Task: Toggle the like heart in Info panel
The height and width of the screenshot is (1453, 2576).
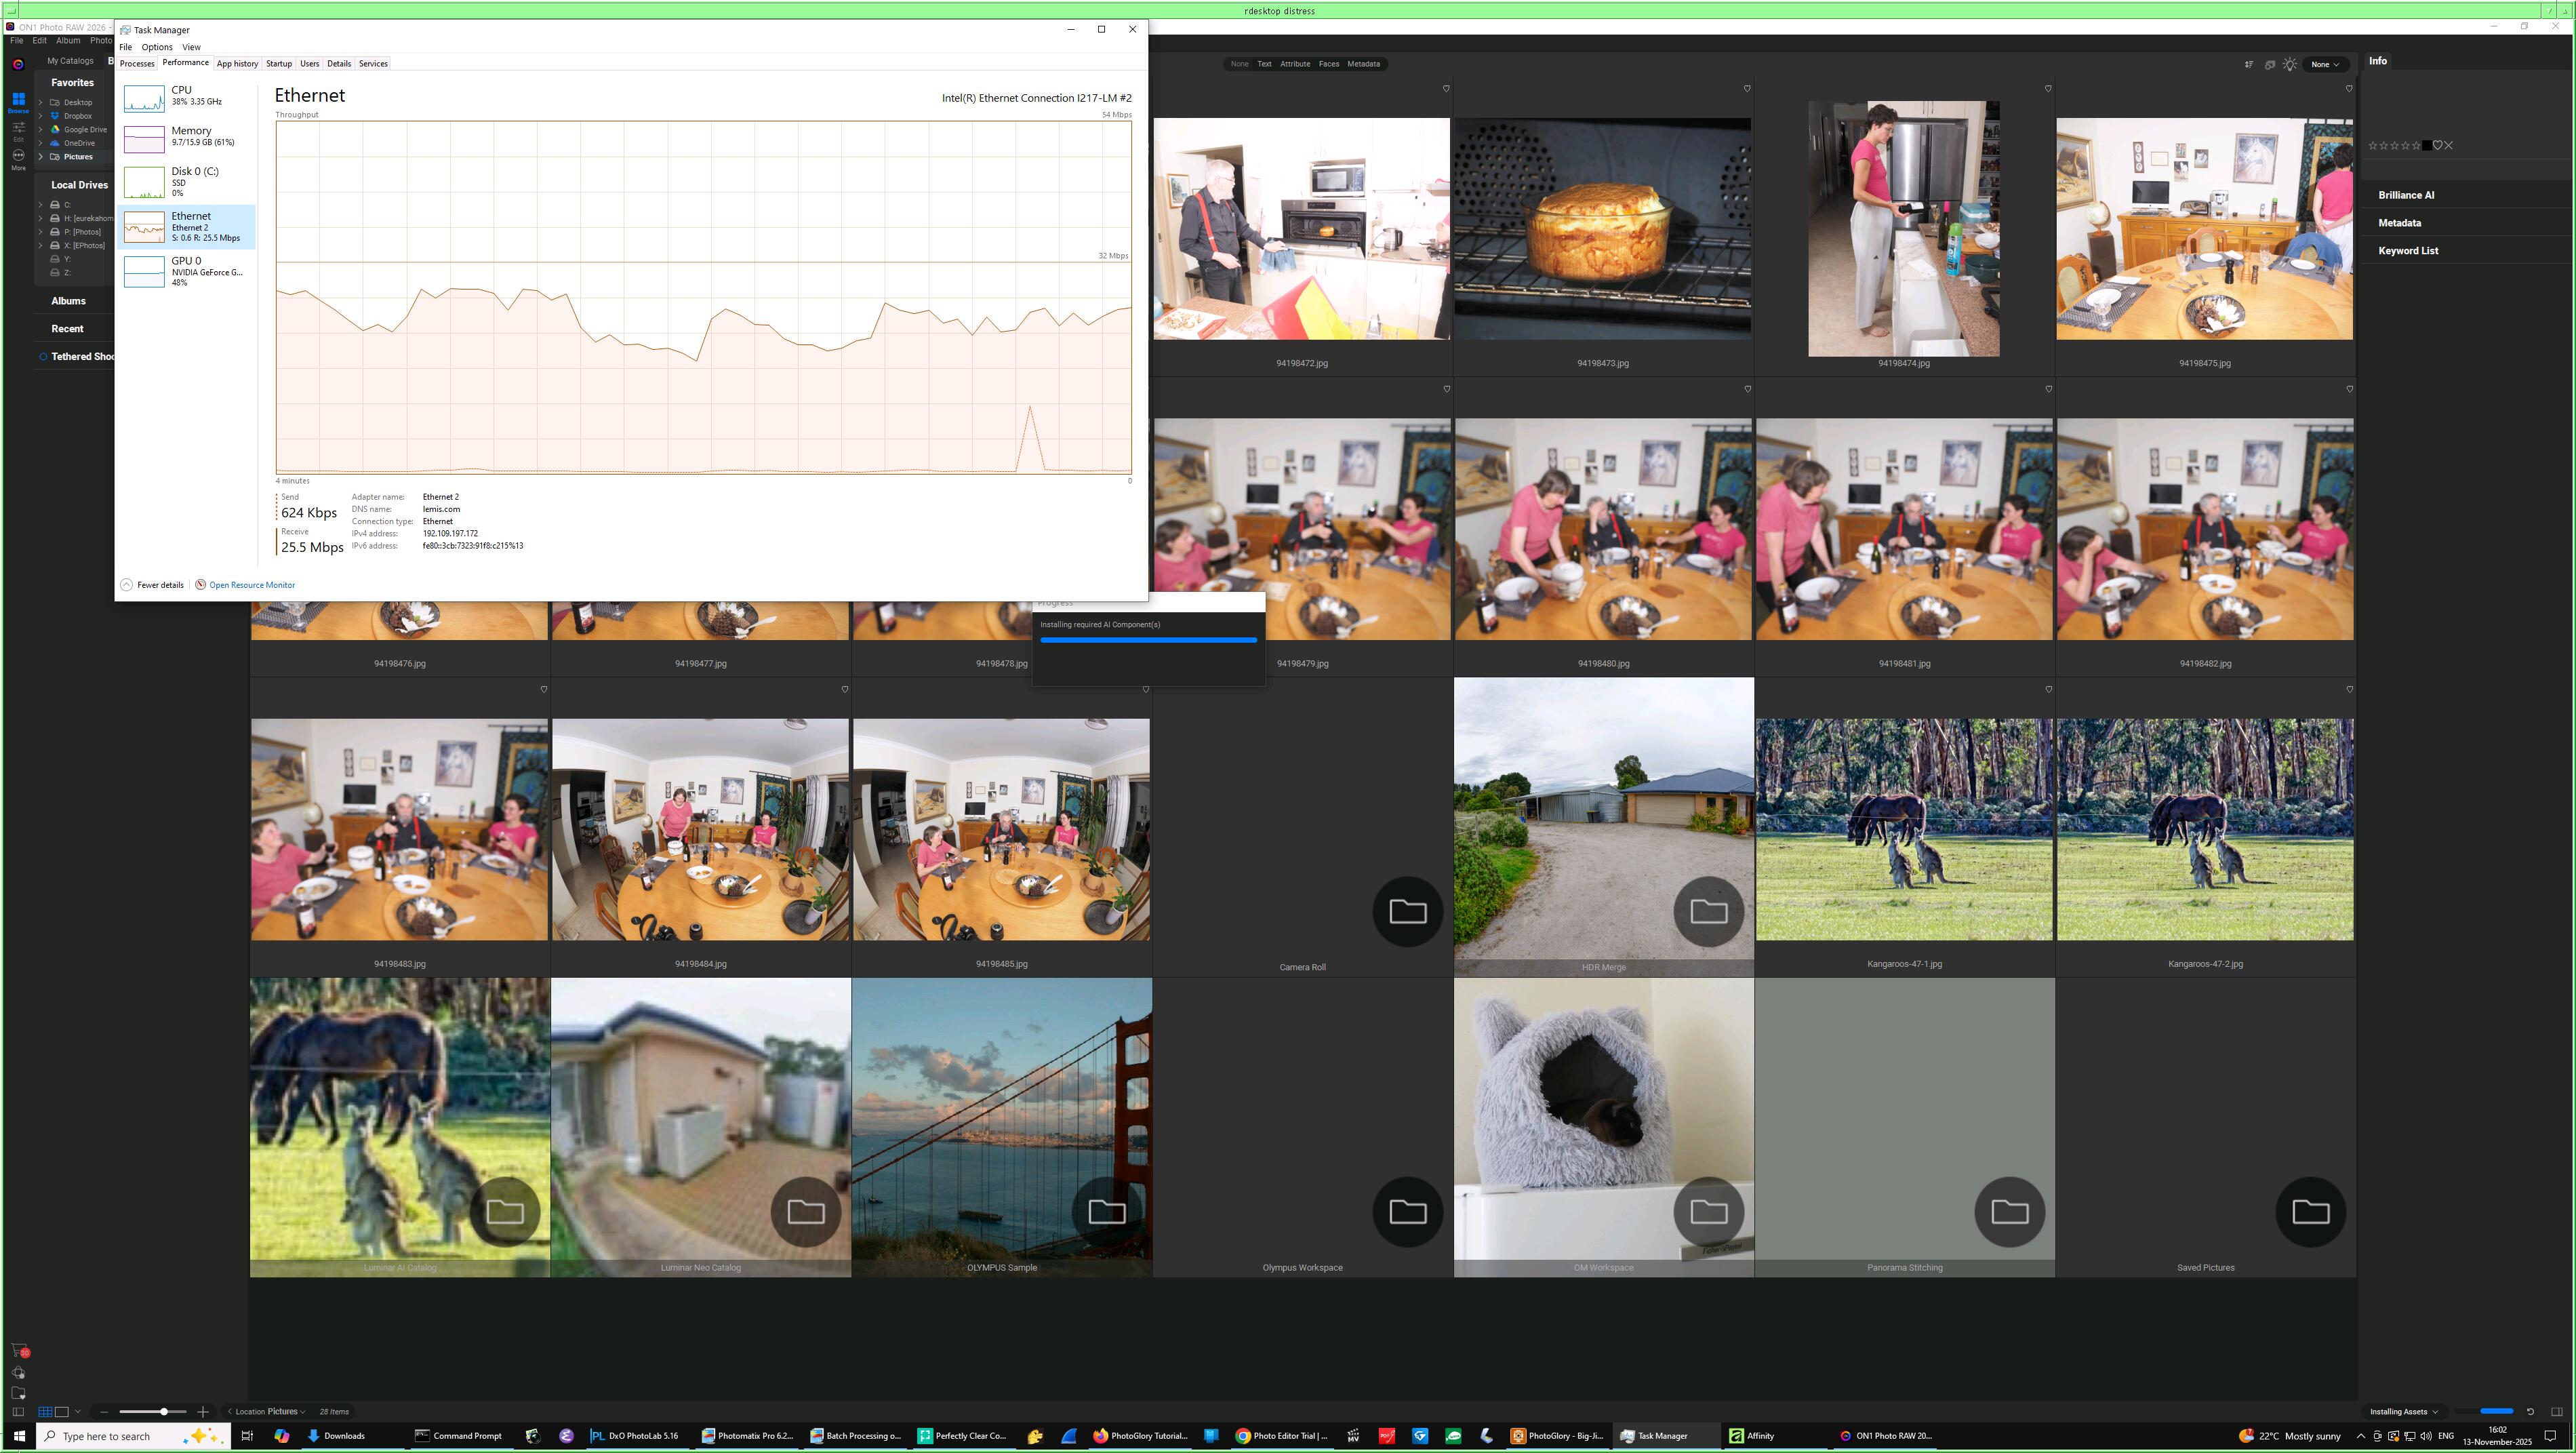Action: [2438, 146]
